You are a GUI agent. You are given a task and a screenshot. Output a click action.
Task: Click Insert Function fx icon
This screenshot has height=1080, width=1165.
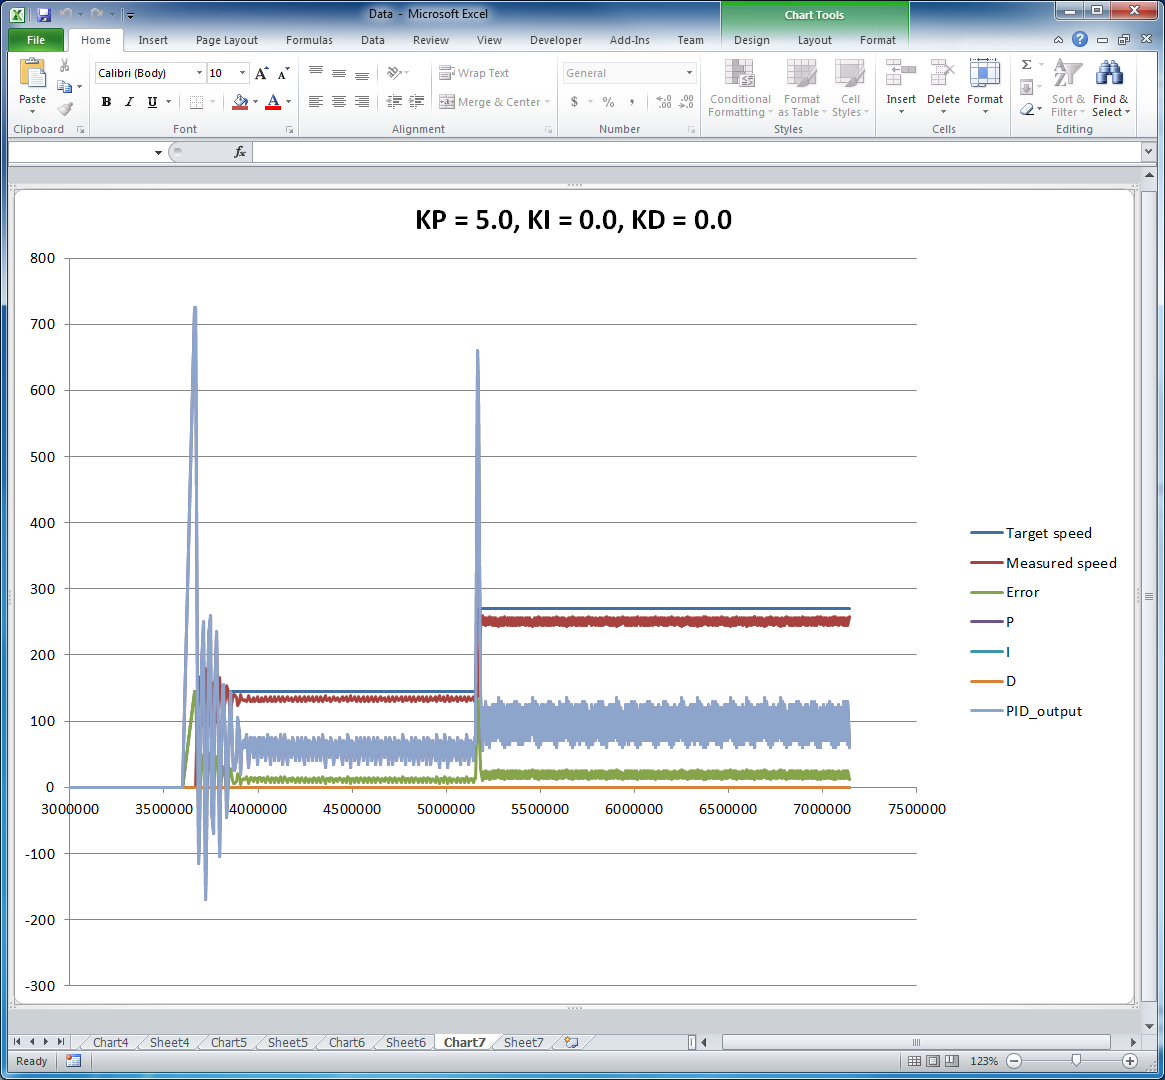tap(240, 152)
